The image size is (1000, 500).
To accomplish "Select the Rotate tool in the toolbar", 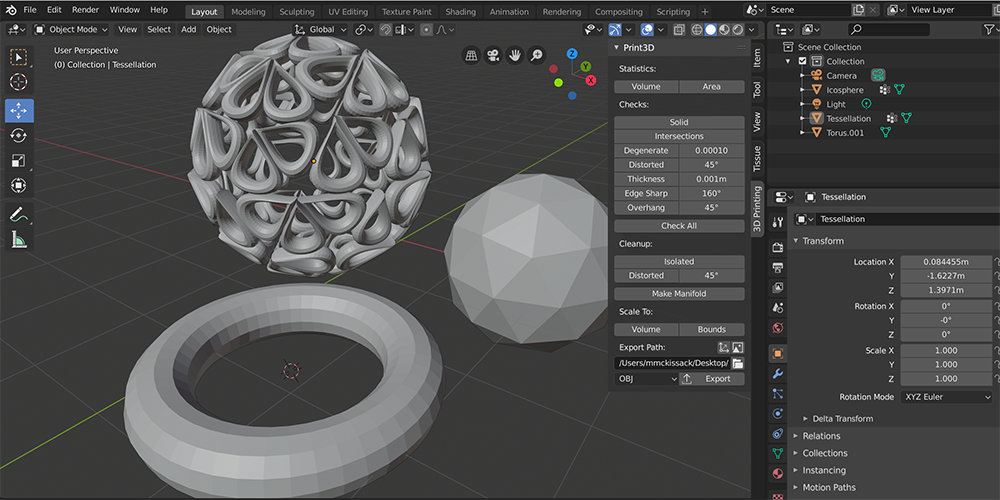I will click(x=19, y=135).
